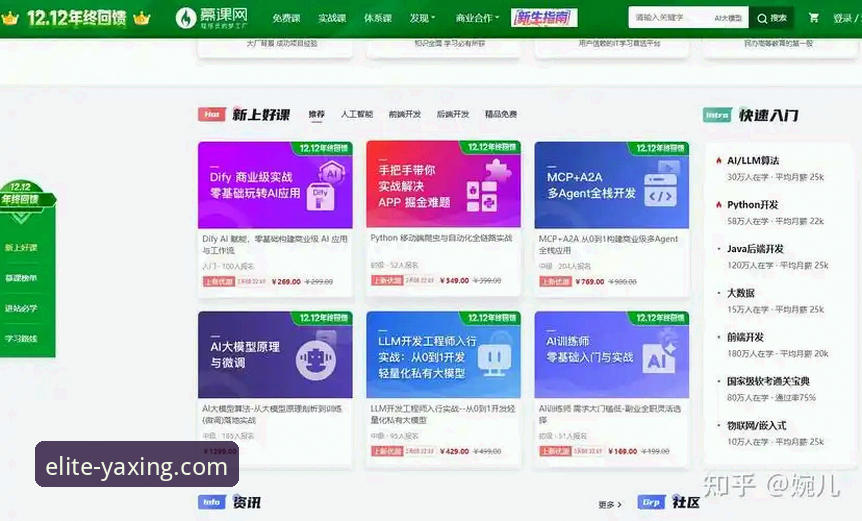Screen dimensions: 862x521
Task: Click the ¥169.00 price on AI训练师 course
Action: point(623,451)
